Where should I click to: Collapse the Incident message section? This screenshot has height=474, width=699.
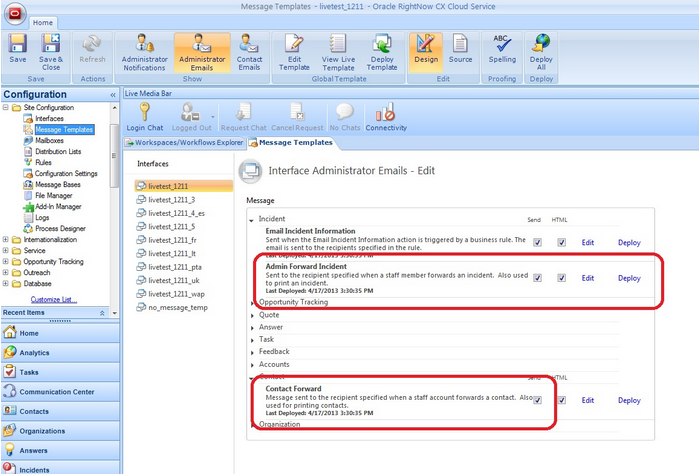tap(251, 220)
